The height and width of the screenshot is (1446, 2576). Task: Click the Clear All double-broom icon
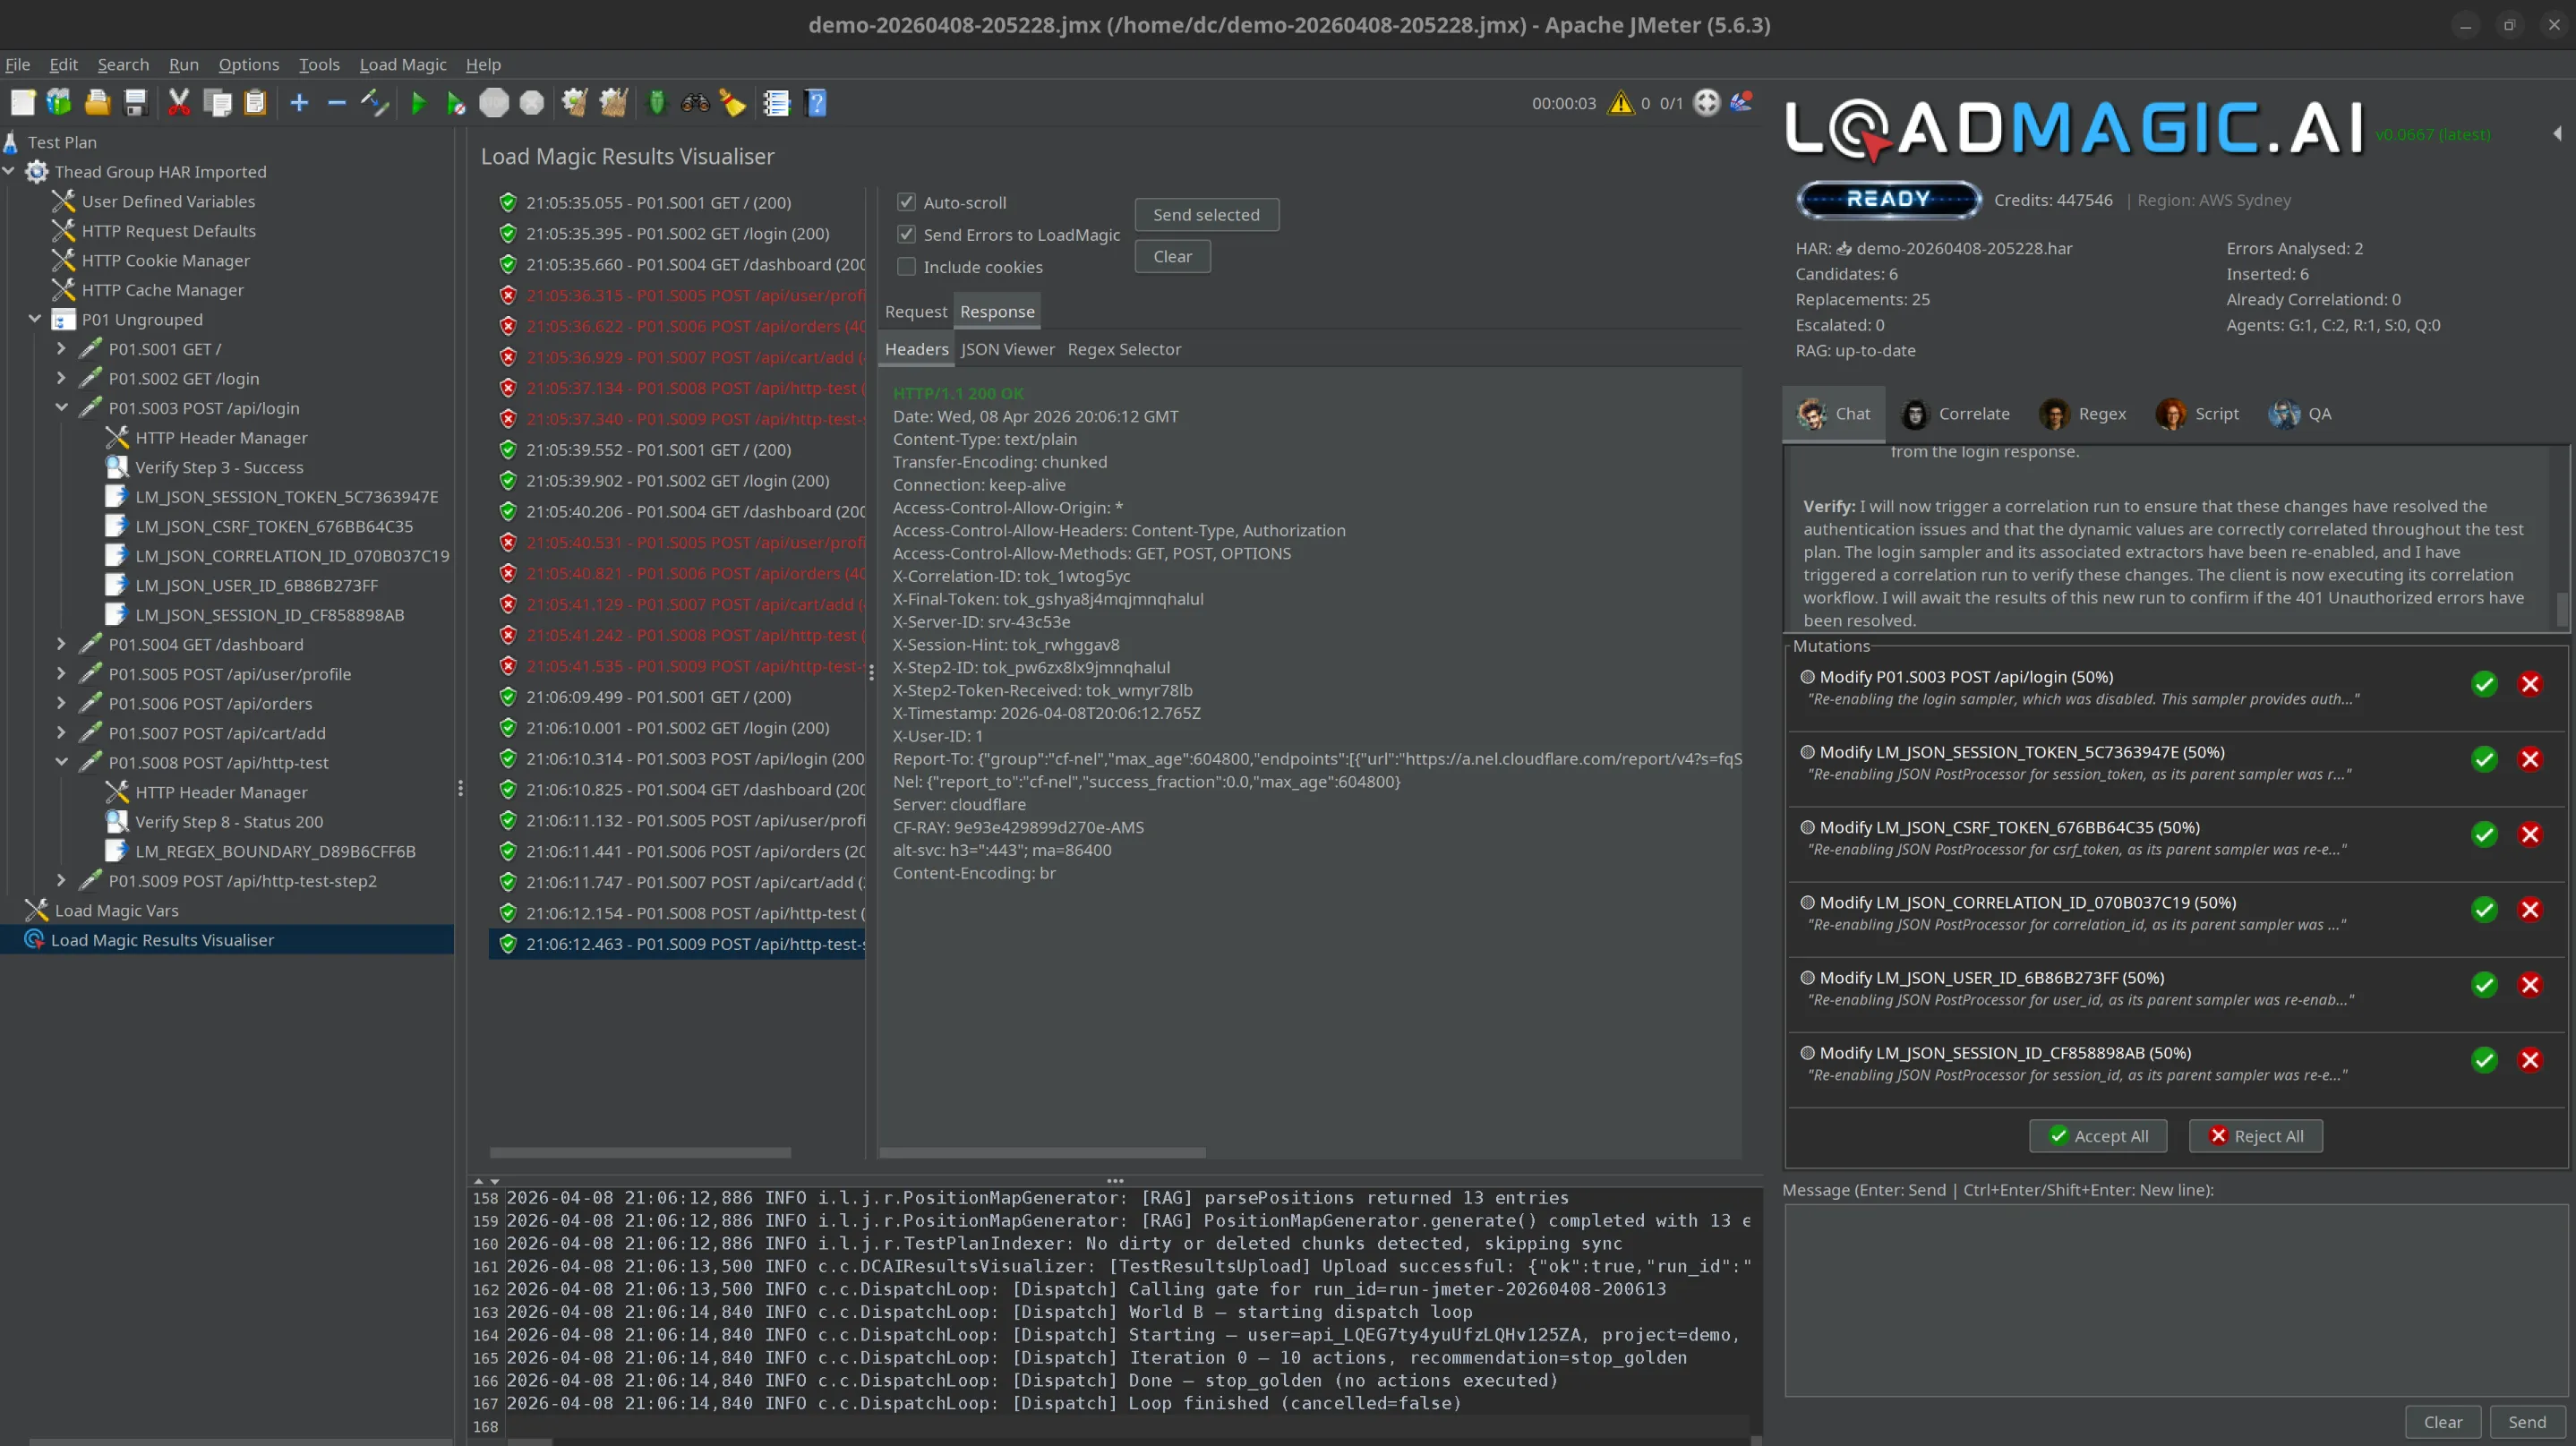click(613, 103)
